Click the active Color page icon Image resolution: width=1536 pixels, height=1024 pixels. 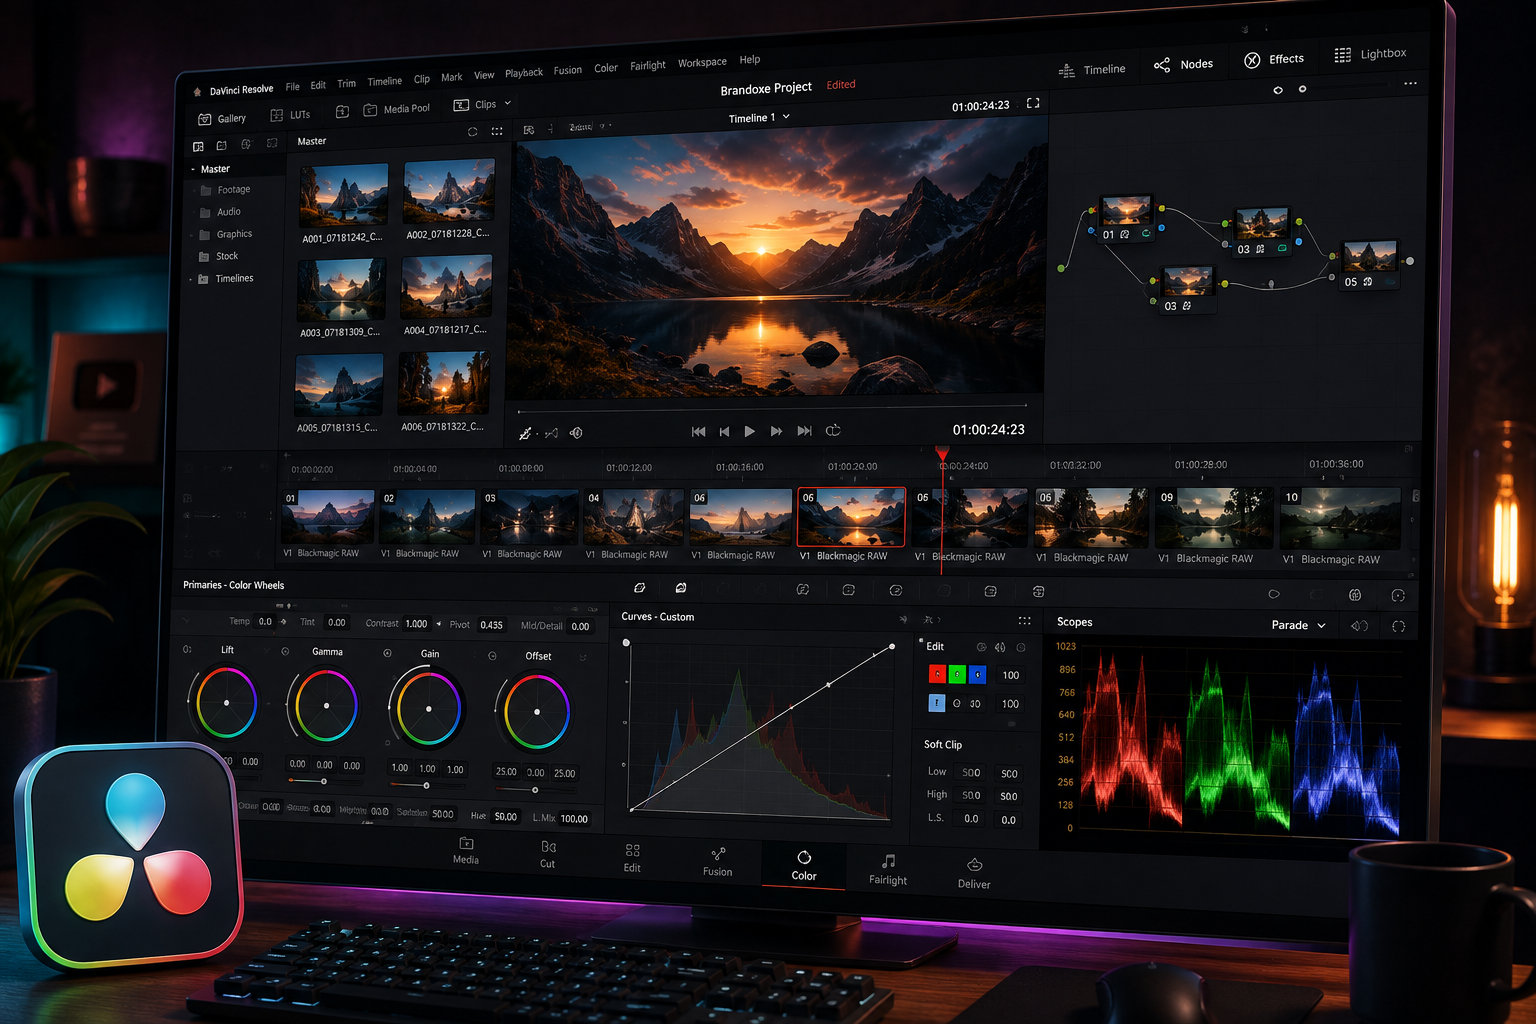click(x=804, y=857)
